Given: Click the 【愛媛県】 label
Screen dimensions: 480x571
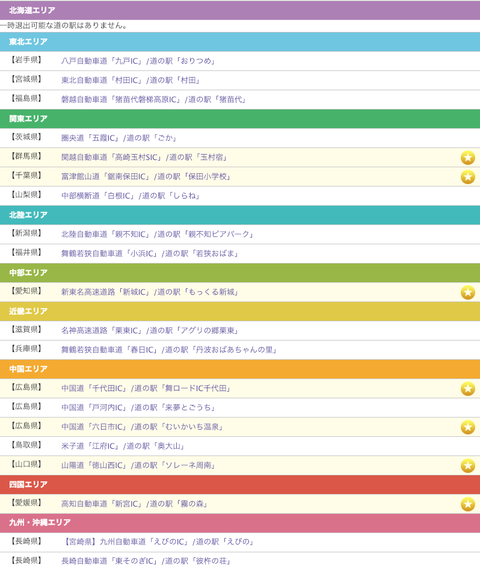Looking at the screenshot, I should tap(26, 503).
